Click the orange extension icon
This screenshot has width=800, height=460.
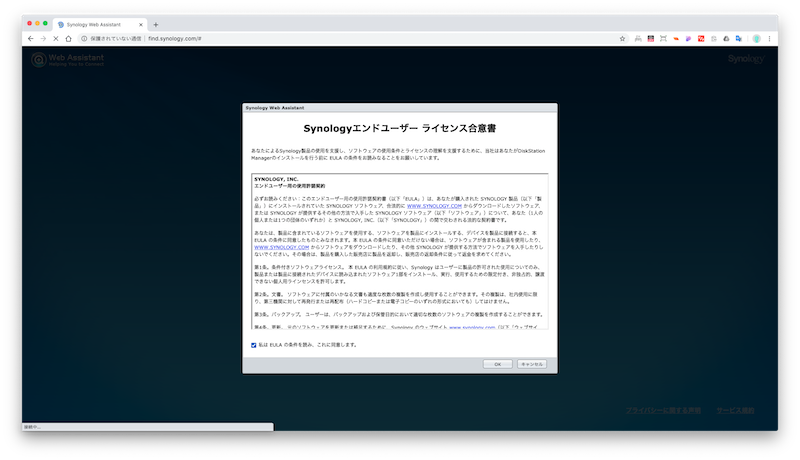[x=676, y=39]
